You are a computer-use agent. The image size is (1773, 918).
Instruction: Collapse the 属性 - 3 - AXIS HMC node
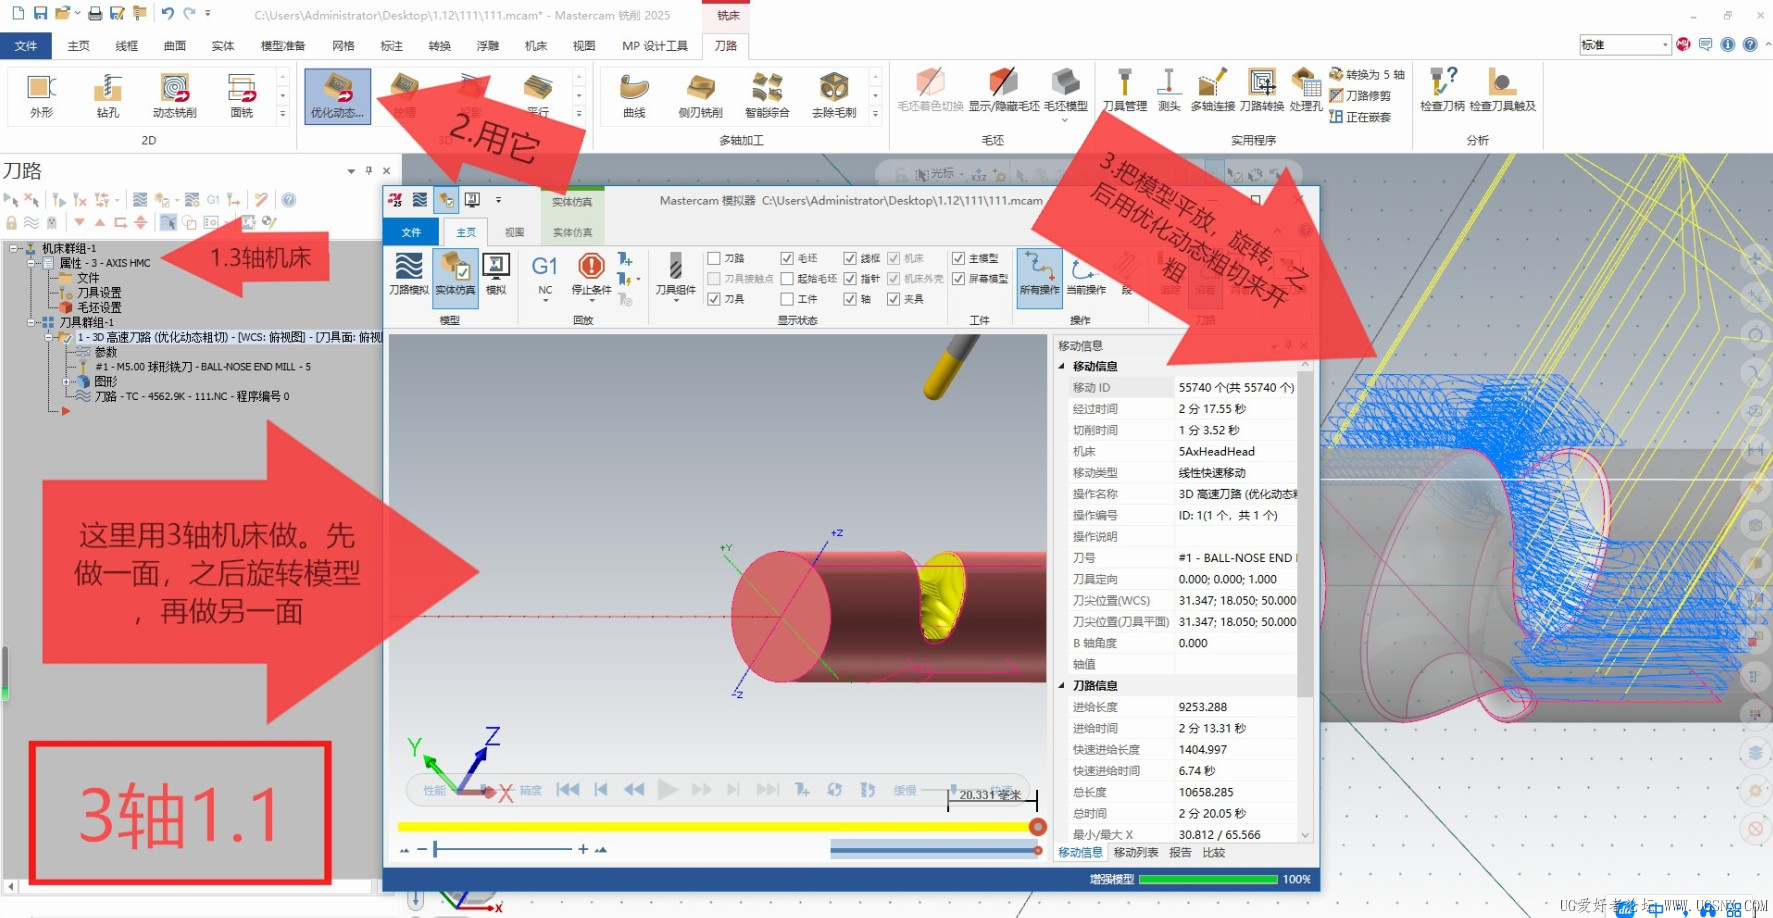[x=32, y=263]
